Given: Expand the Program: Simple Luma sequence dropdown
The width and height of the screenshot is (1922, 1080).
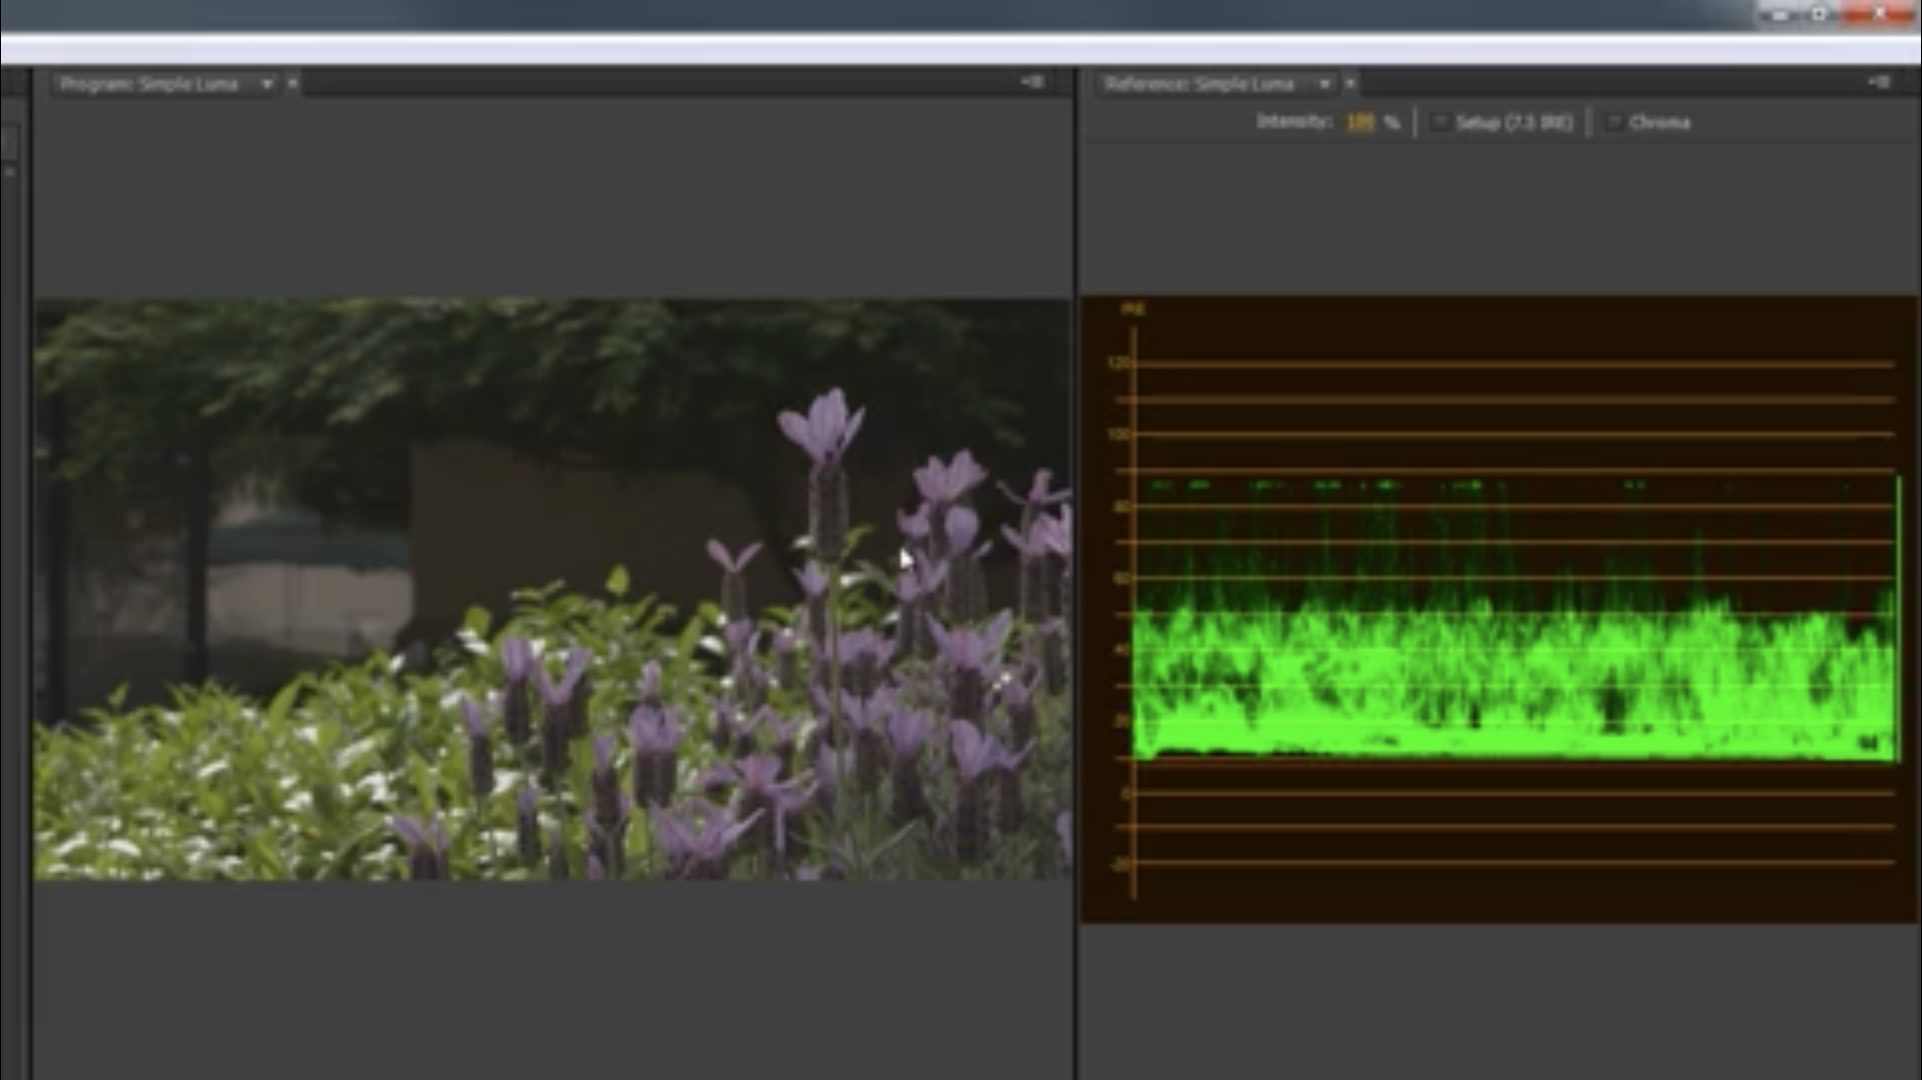Looking at the screenshot, I should [267, 84].
